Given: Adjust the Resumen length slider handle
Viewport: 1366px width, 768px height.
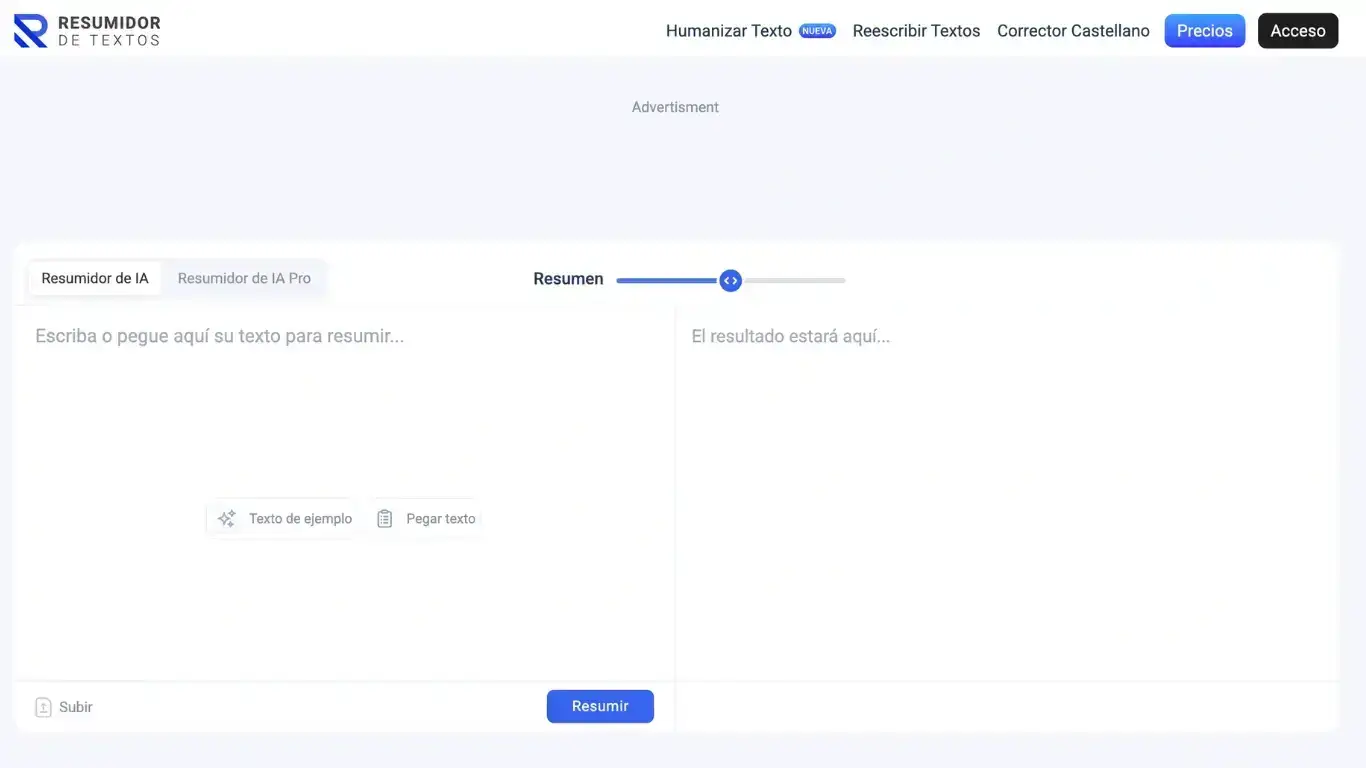Looking at the screenshot, I should [730, 280].
